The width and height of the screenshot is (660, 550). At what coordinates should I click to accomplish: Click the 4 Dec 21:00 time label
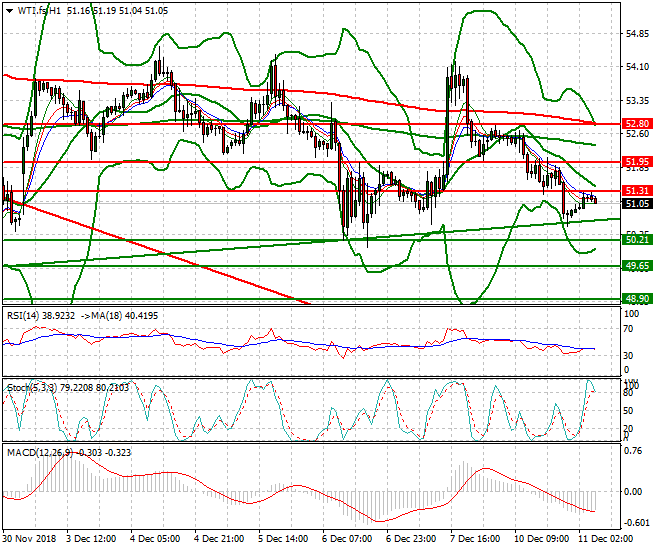click(219, 539)
